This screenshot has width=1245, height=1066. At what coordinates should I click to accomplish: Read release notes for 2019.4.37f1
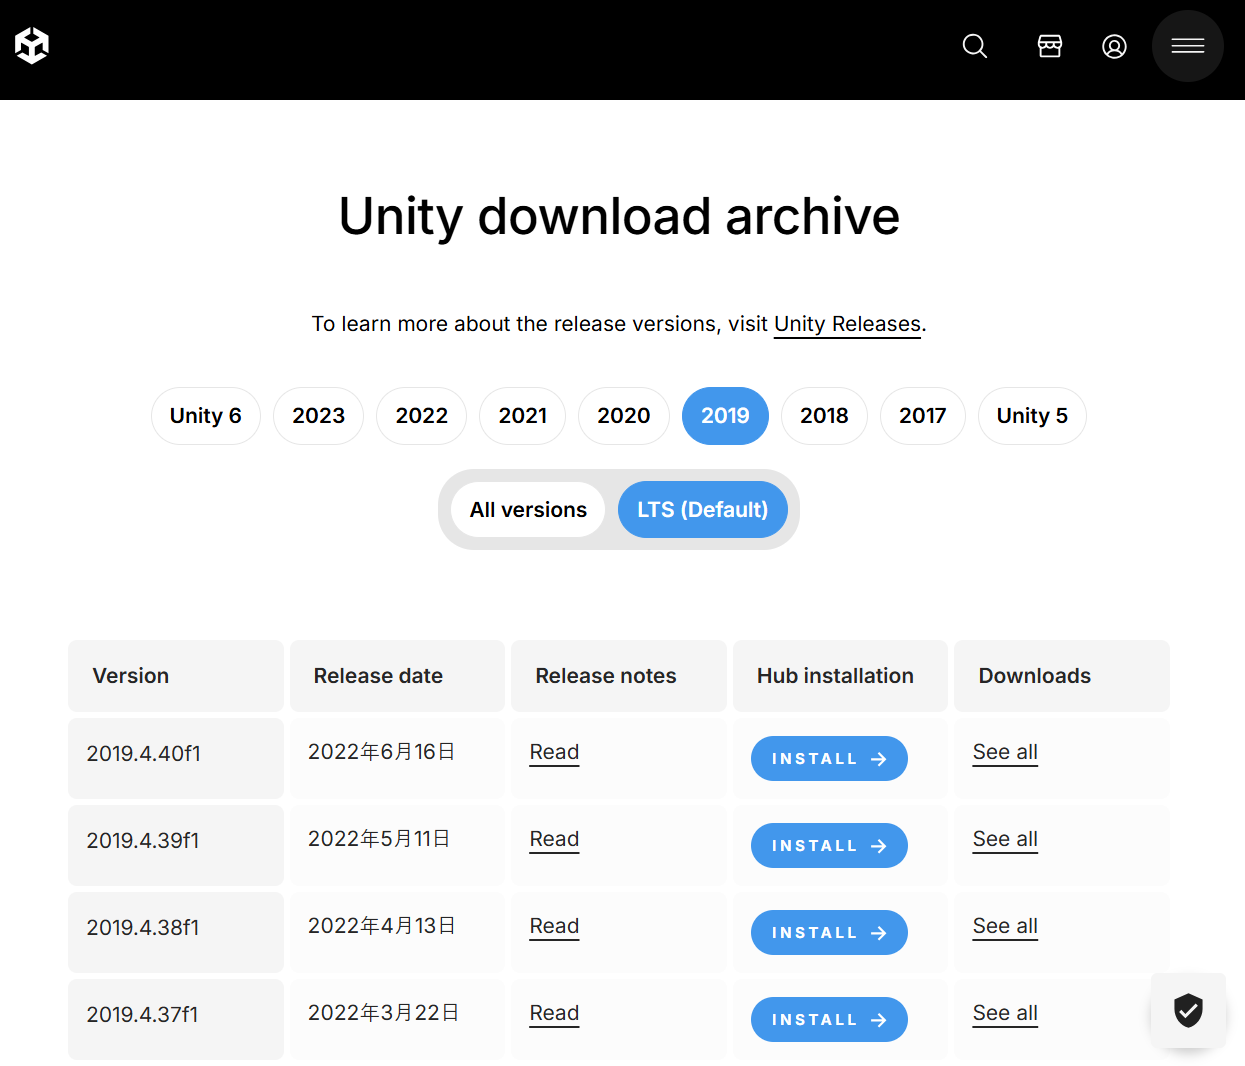point(554,1013)
